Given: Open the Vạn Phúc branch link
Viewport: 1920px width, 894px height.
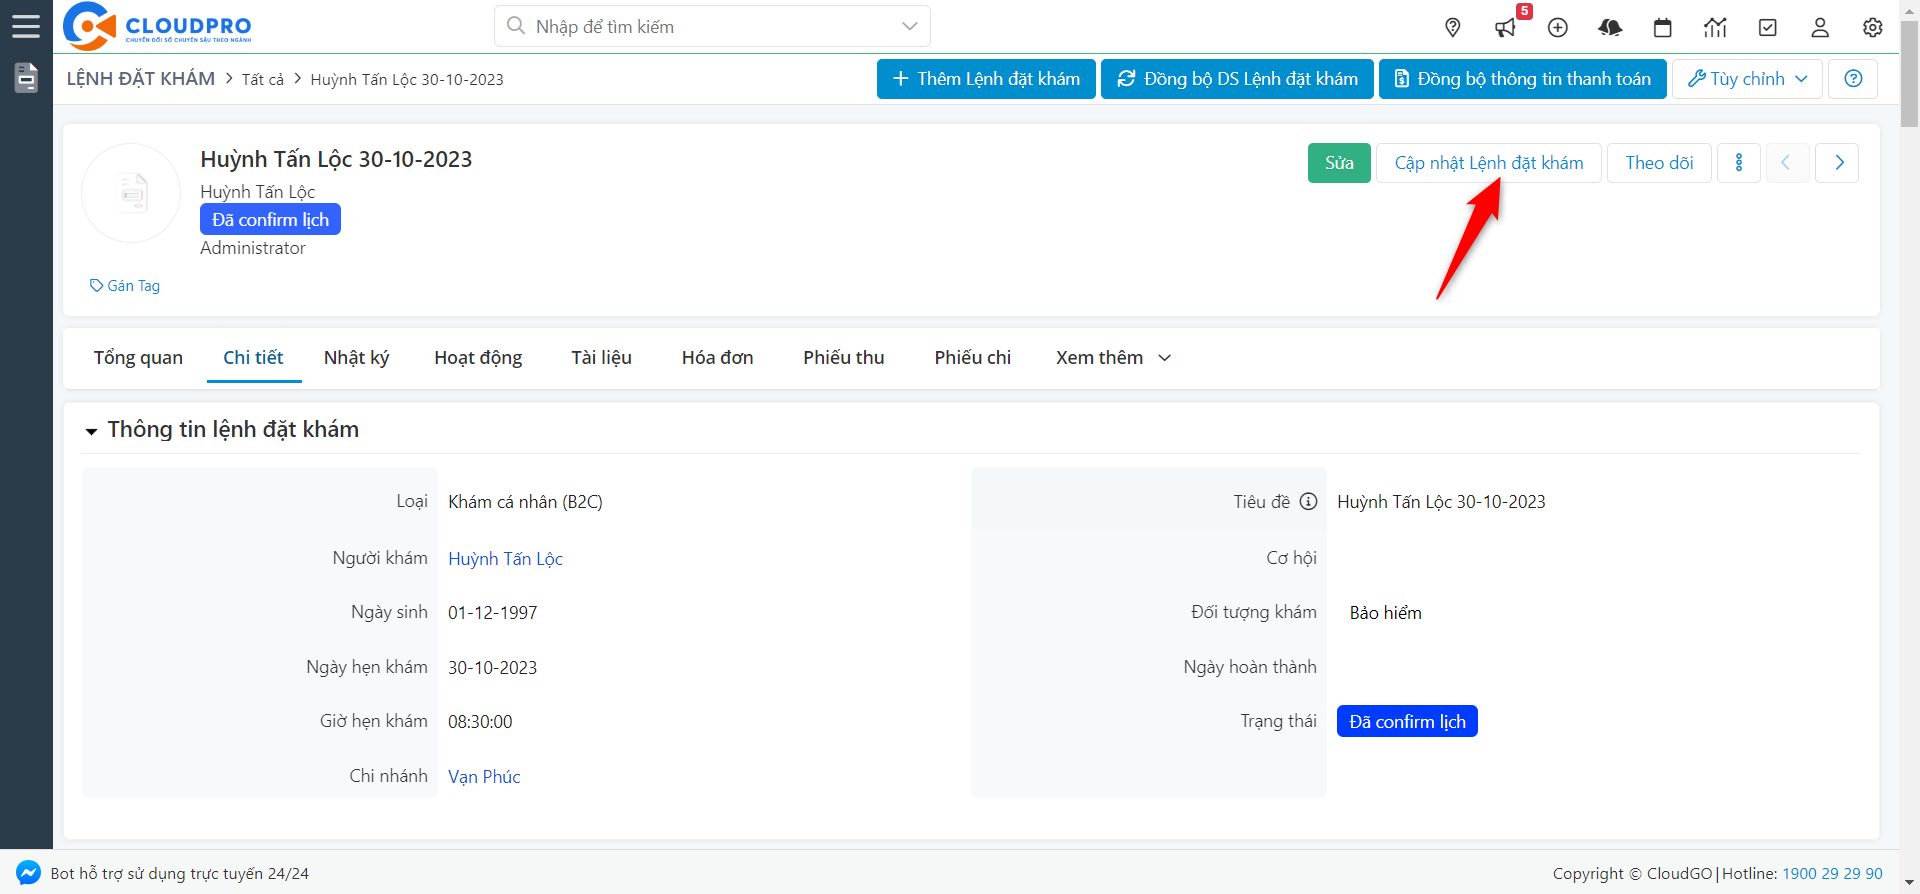Looking at the screenshot, I should pyautogui.click(x=484, y=777).
